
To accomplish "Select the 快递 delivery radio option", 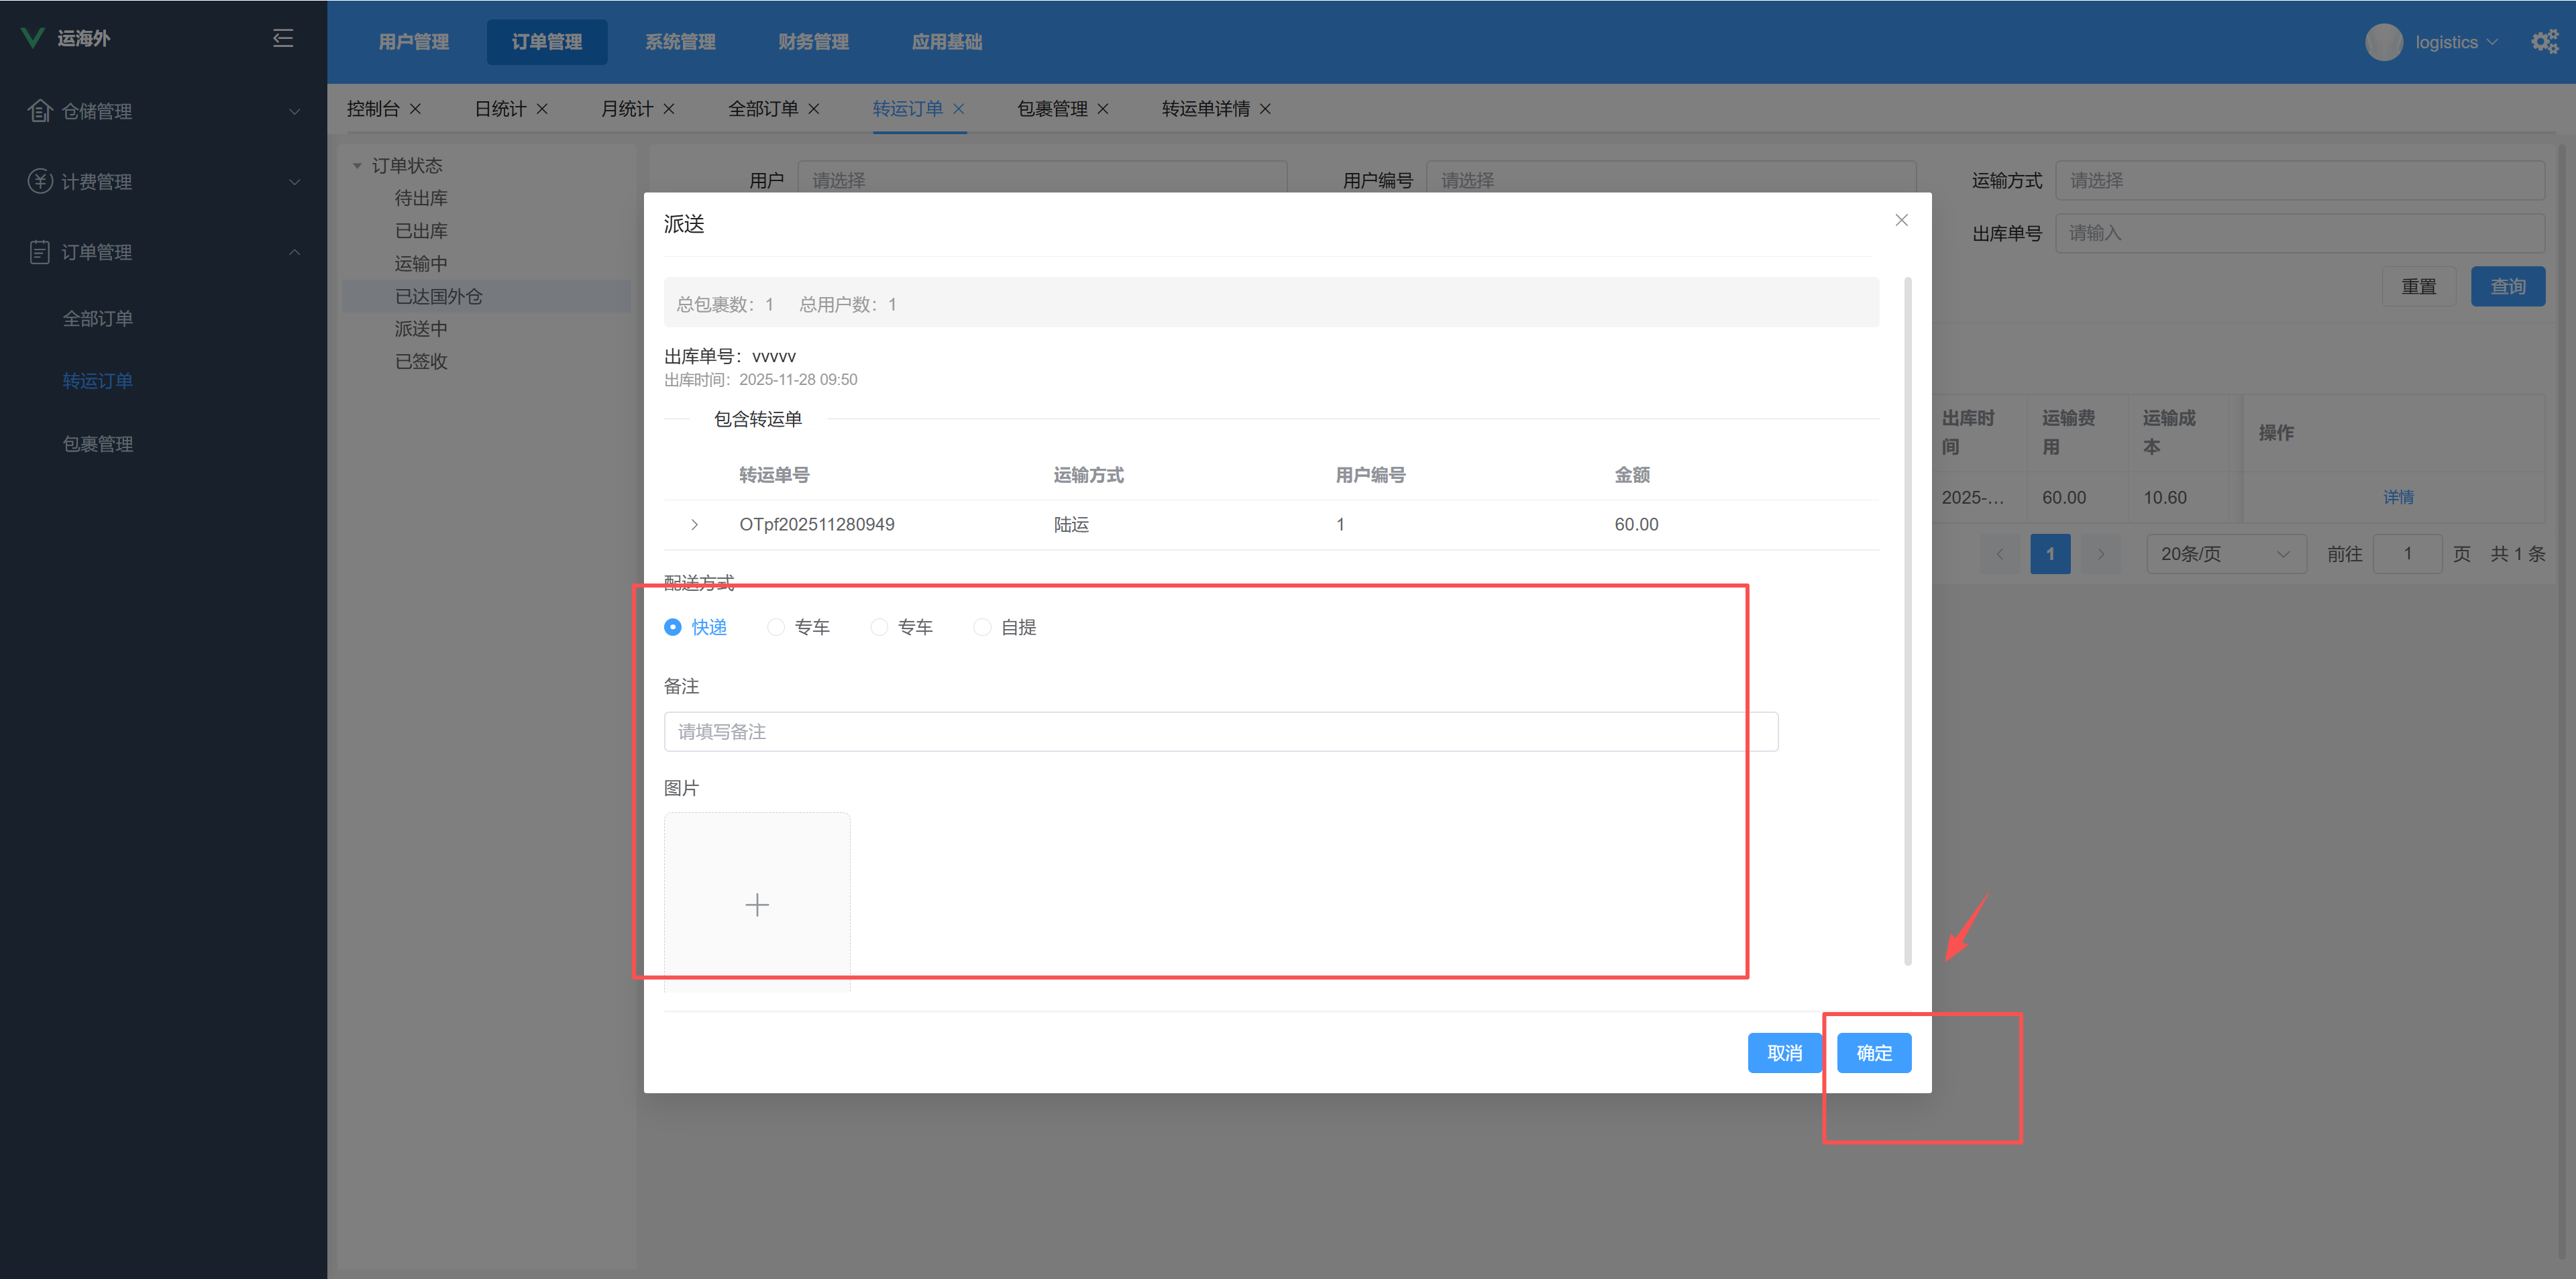I will (673, 627).
